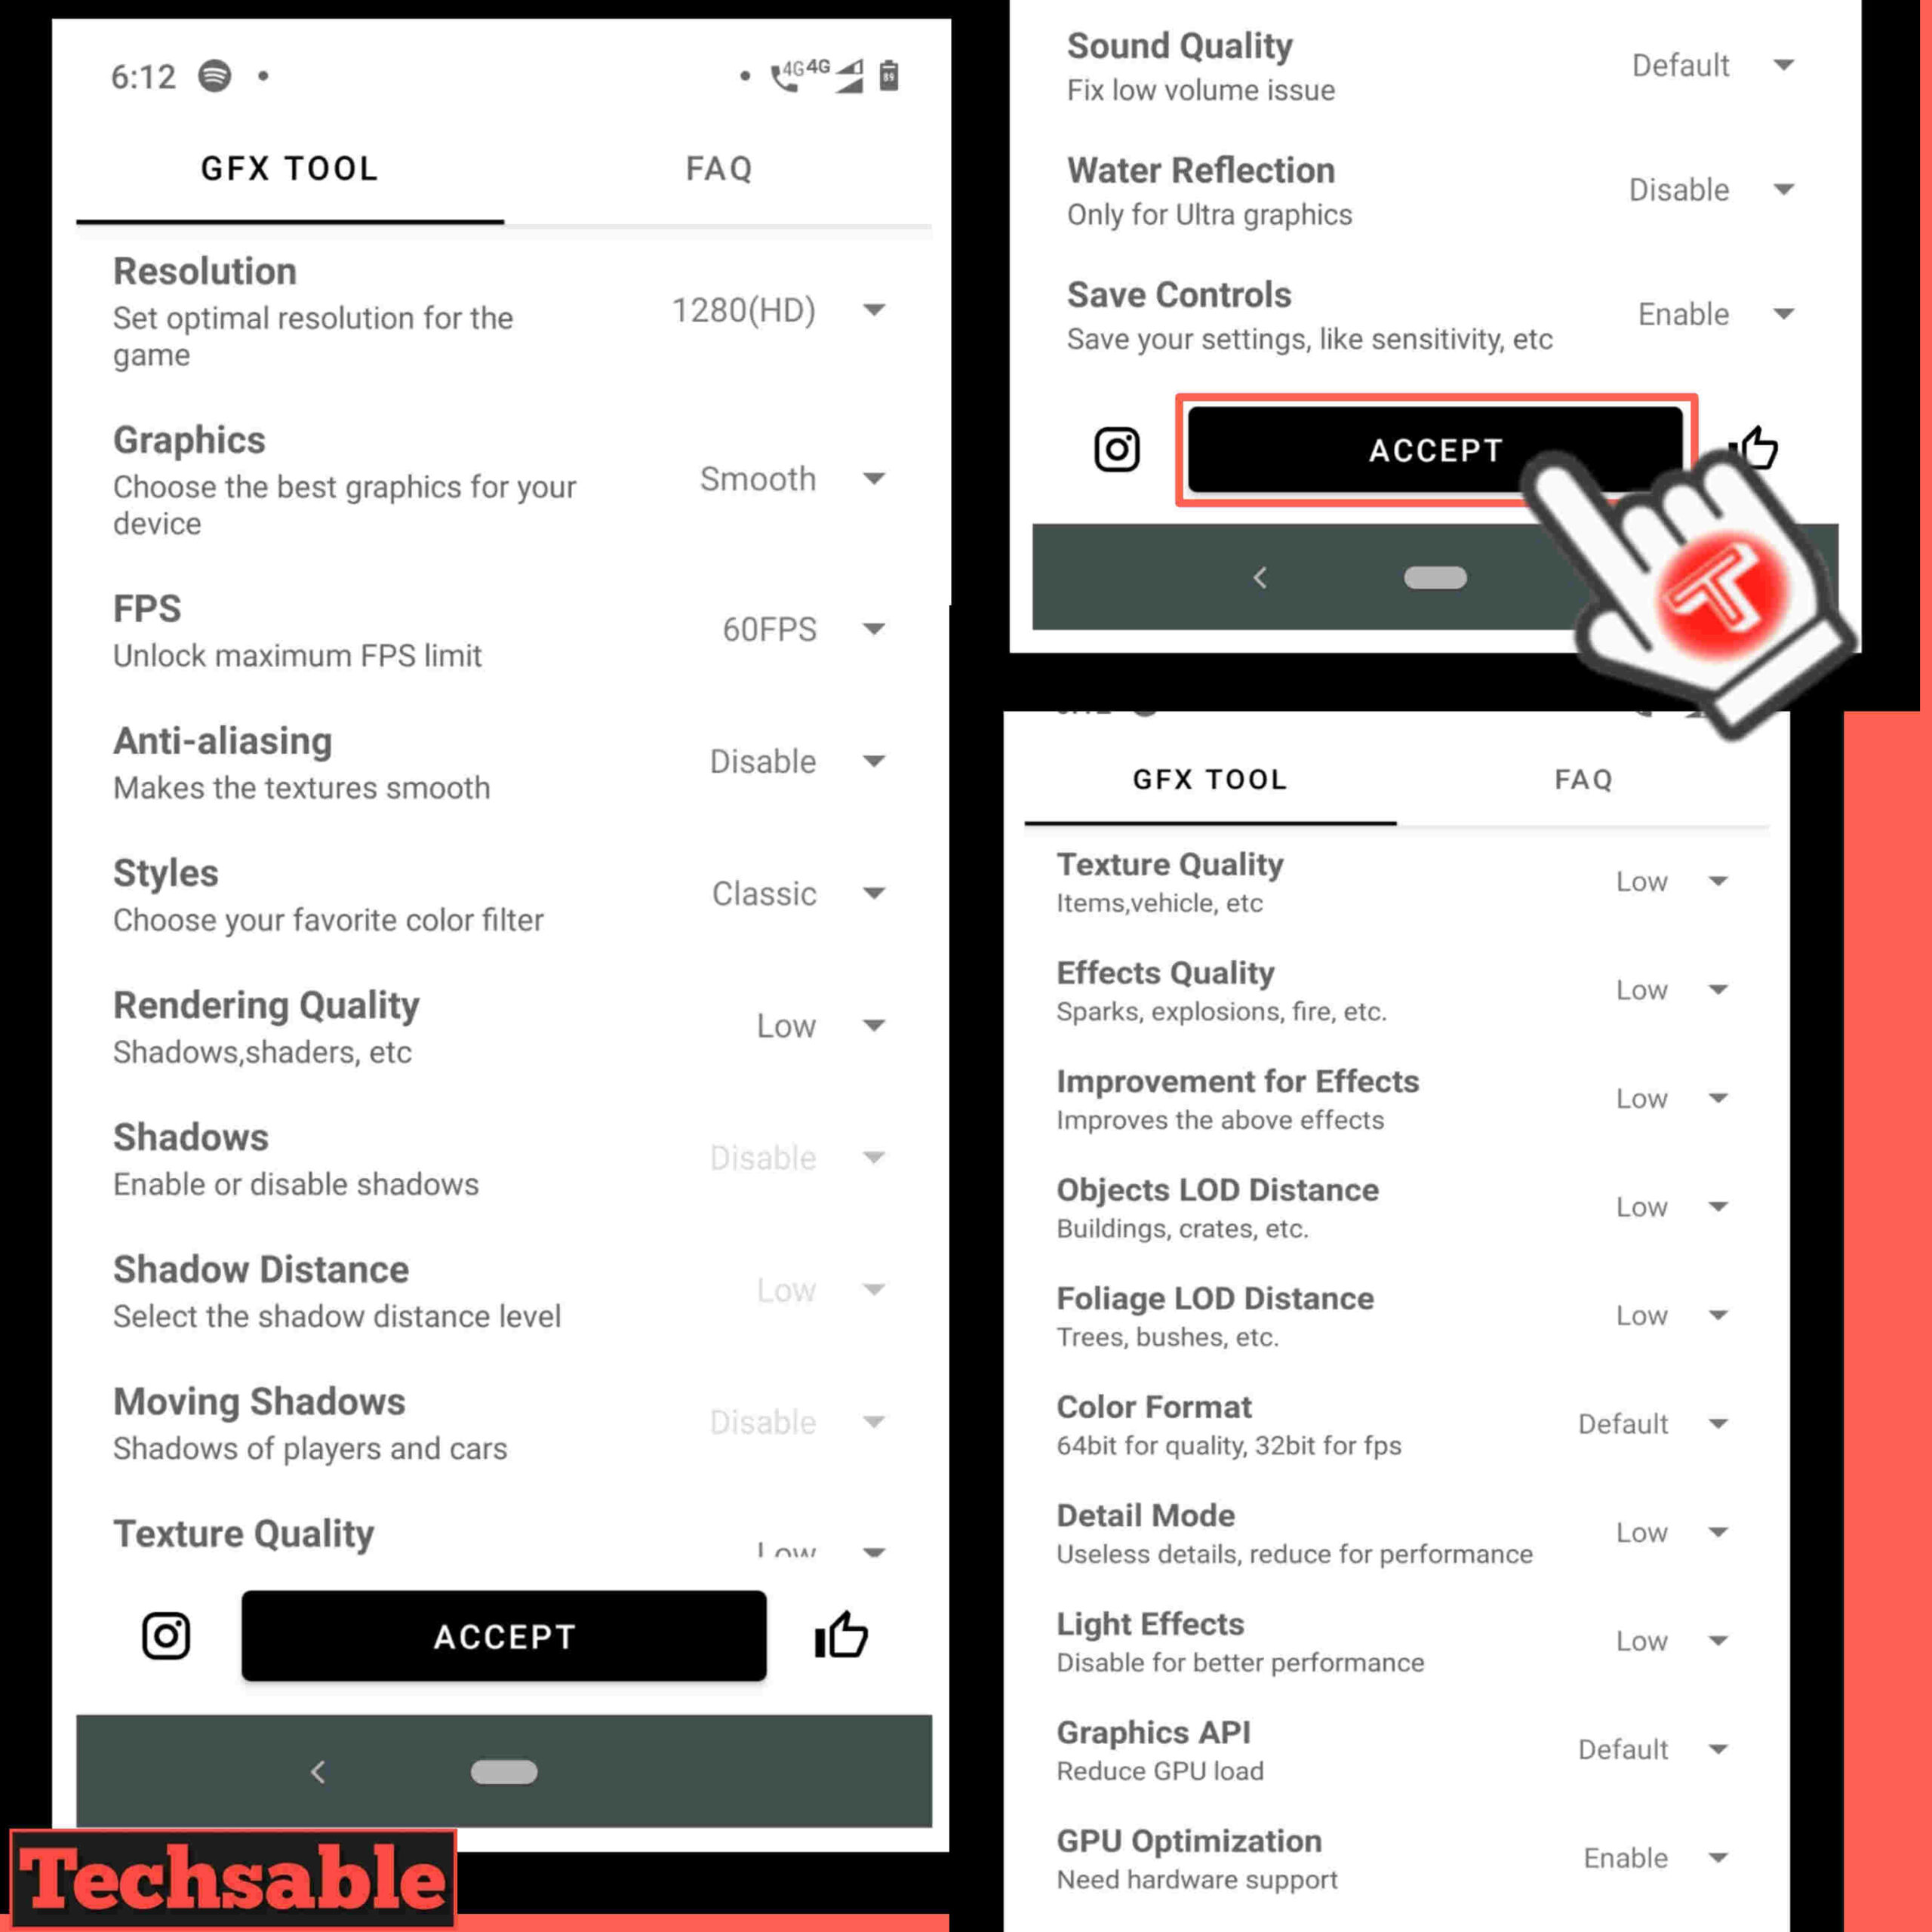Click ACCEPT button in main panel
This screenshot has width=1932, height=1932.
504,1635
